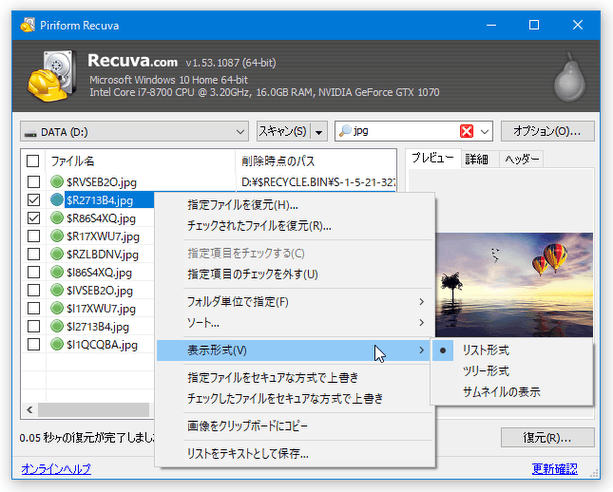Click the 更新確認 link
This screenshot has width=613, height=492.
554,469
